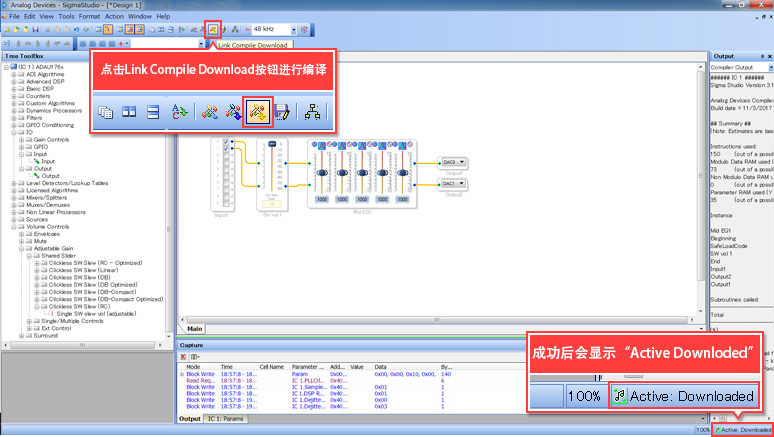The width and height of the screenshot is (774, 437).
Task: Open the Tools menu
Action: 66,16
